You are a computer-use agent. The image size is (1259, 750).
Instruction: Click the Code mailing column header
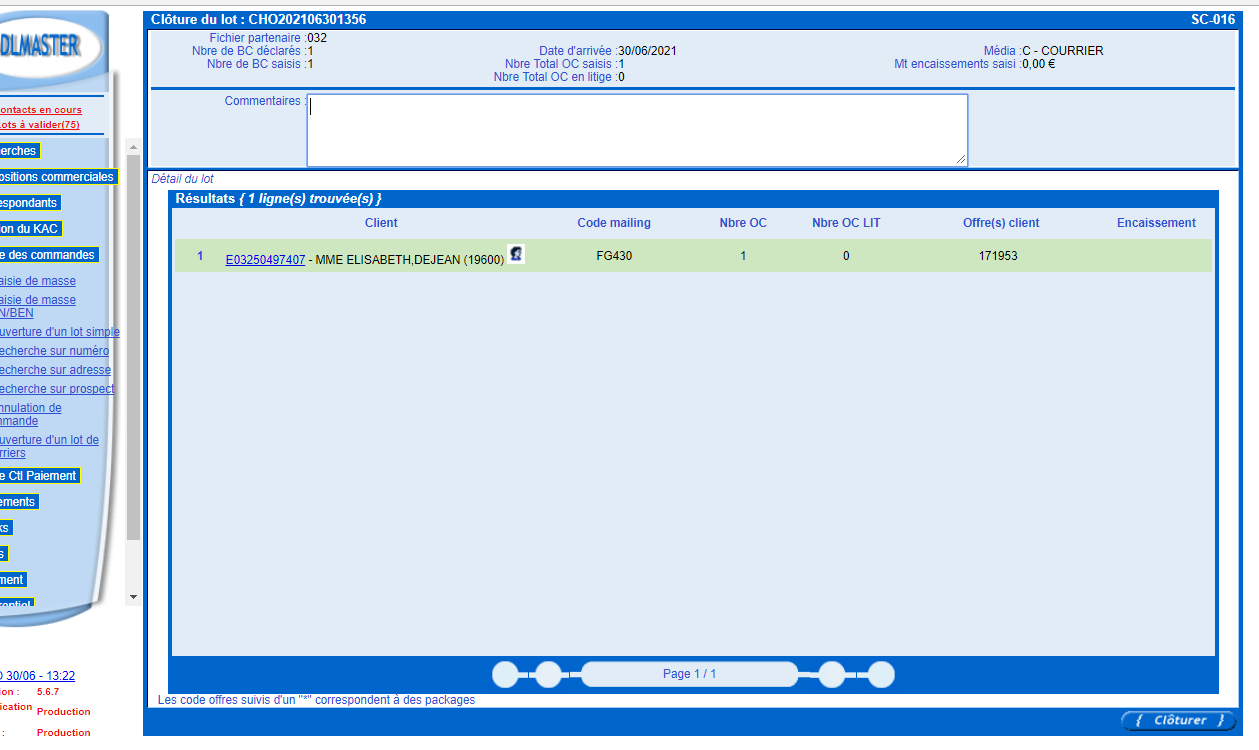(x=614, y=223)
